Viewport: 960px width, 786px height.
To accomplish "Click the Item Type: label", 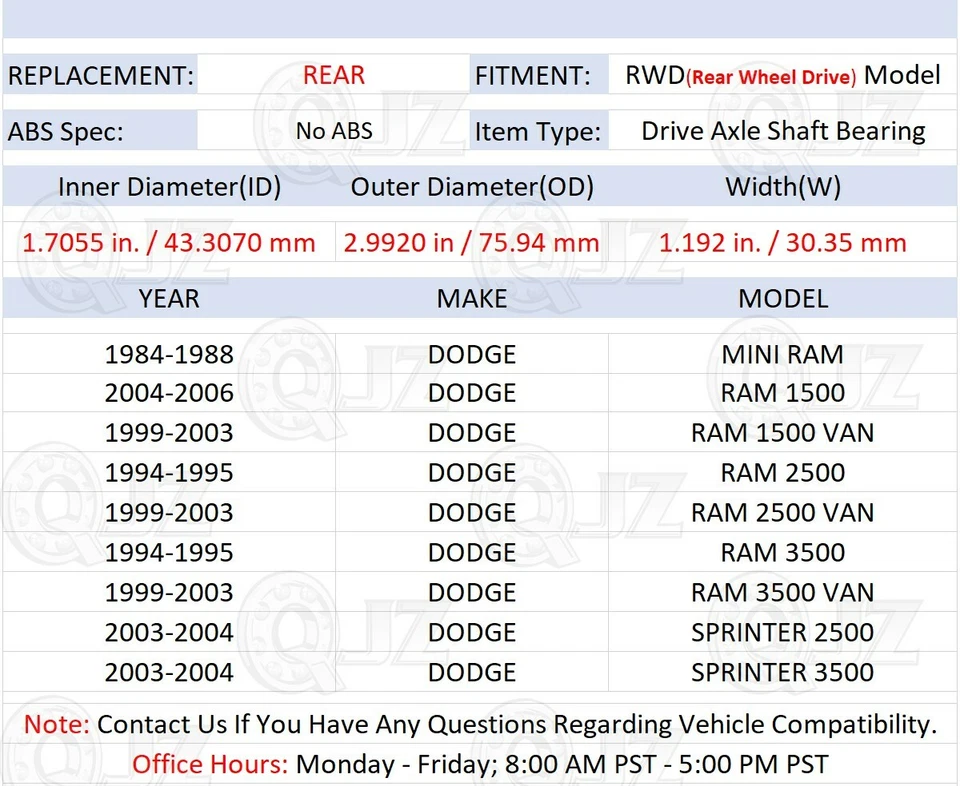I will [x=538, y=132].
